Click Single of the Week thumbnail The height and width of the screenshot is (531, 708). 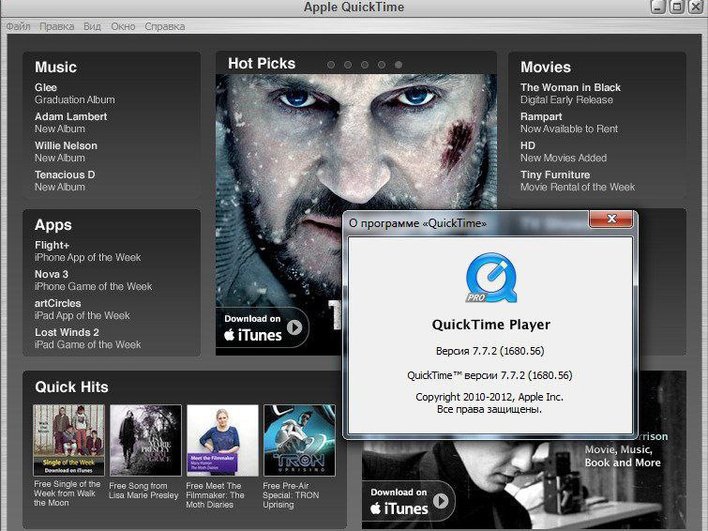click(69, 440)
